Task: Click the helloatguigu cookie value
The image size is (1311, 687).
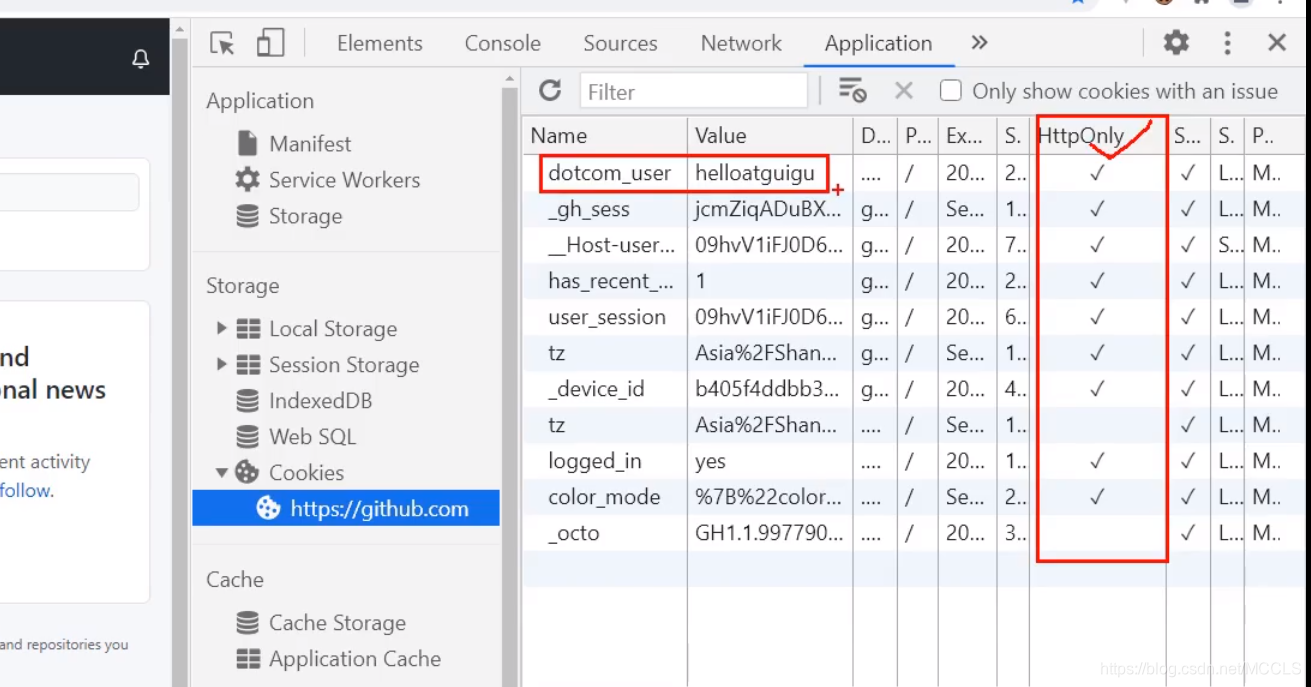Action: point(755,173)
